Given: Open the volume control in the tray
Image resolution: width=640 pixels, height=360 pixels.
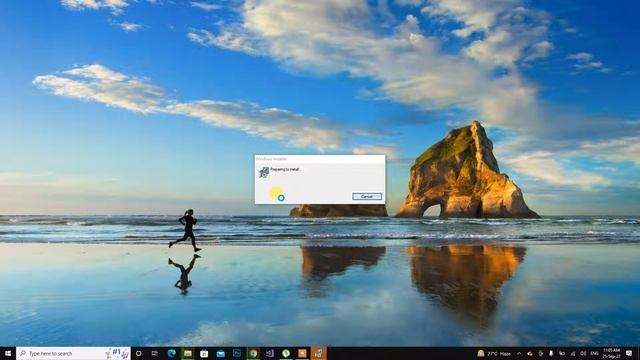Looking at the screenshot, I should pos(583,353).
